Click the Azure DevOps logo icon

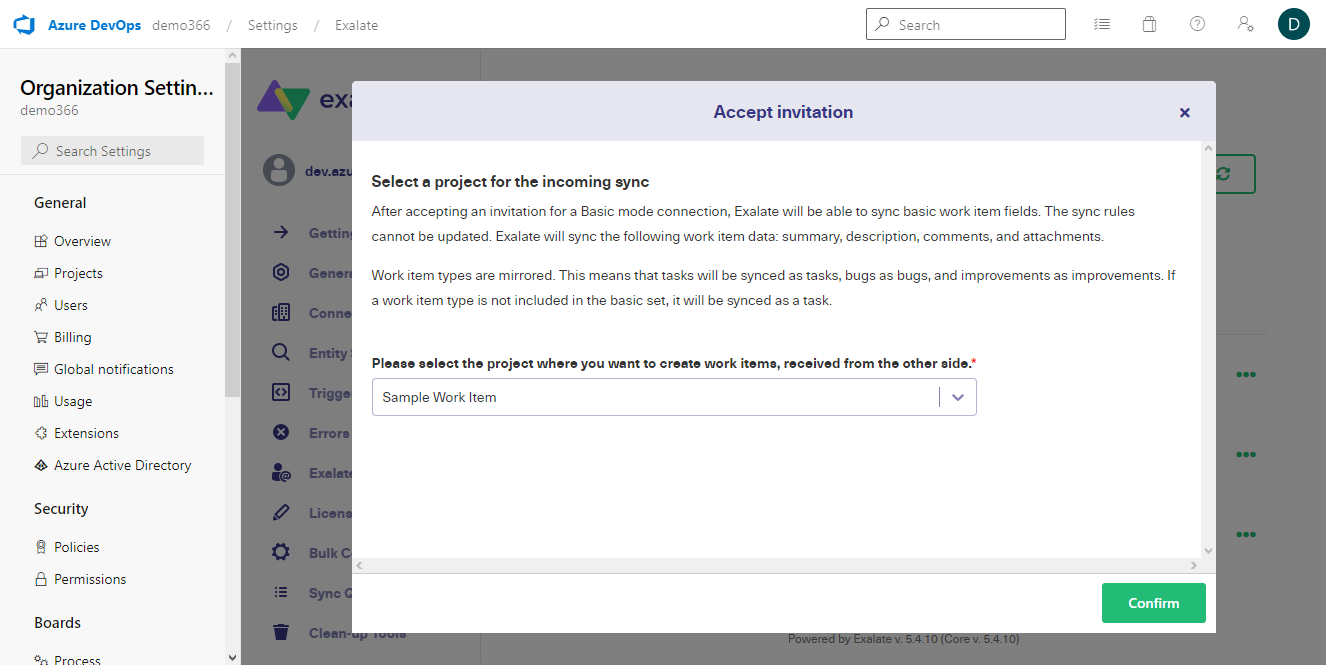point(24,25)
